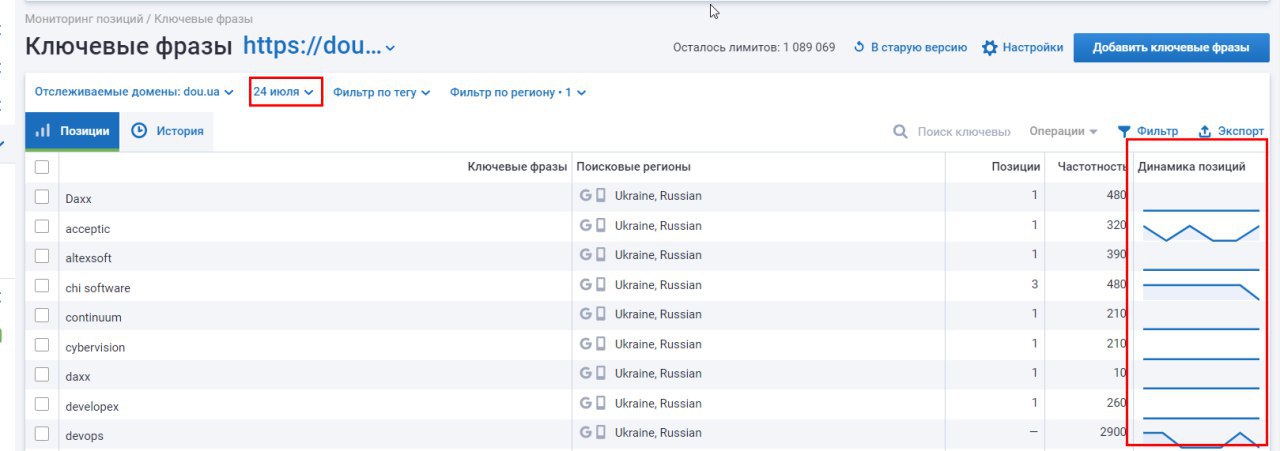
Task: Open the Настройки link
Action: tap(1022, 47)
